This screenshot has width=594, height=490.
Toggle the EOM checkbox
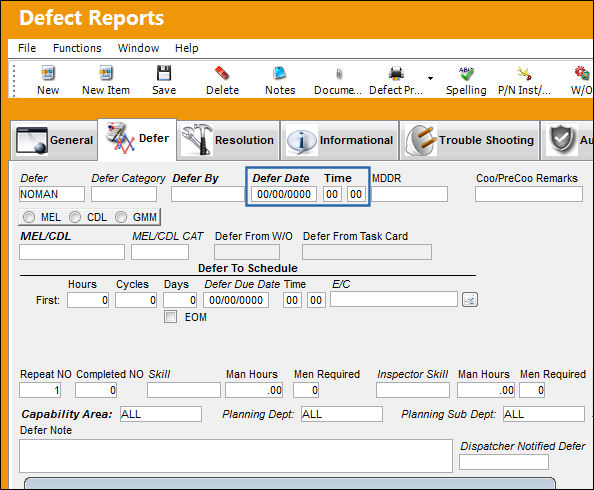170,317
